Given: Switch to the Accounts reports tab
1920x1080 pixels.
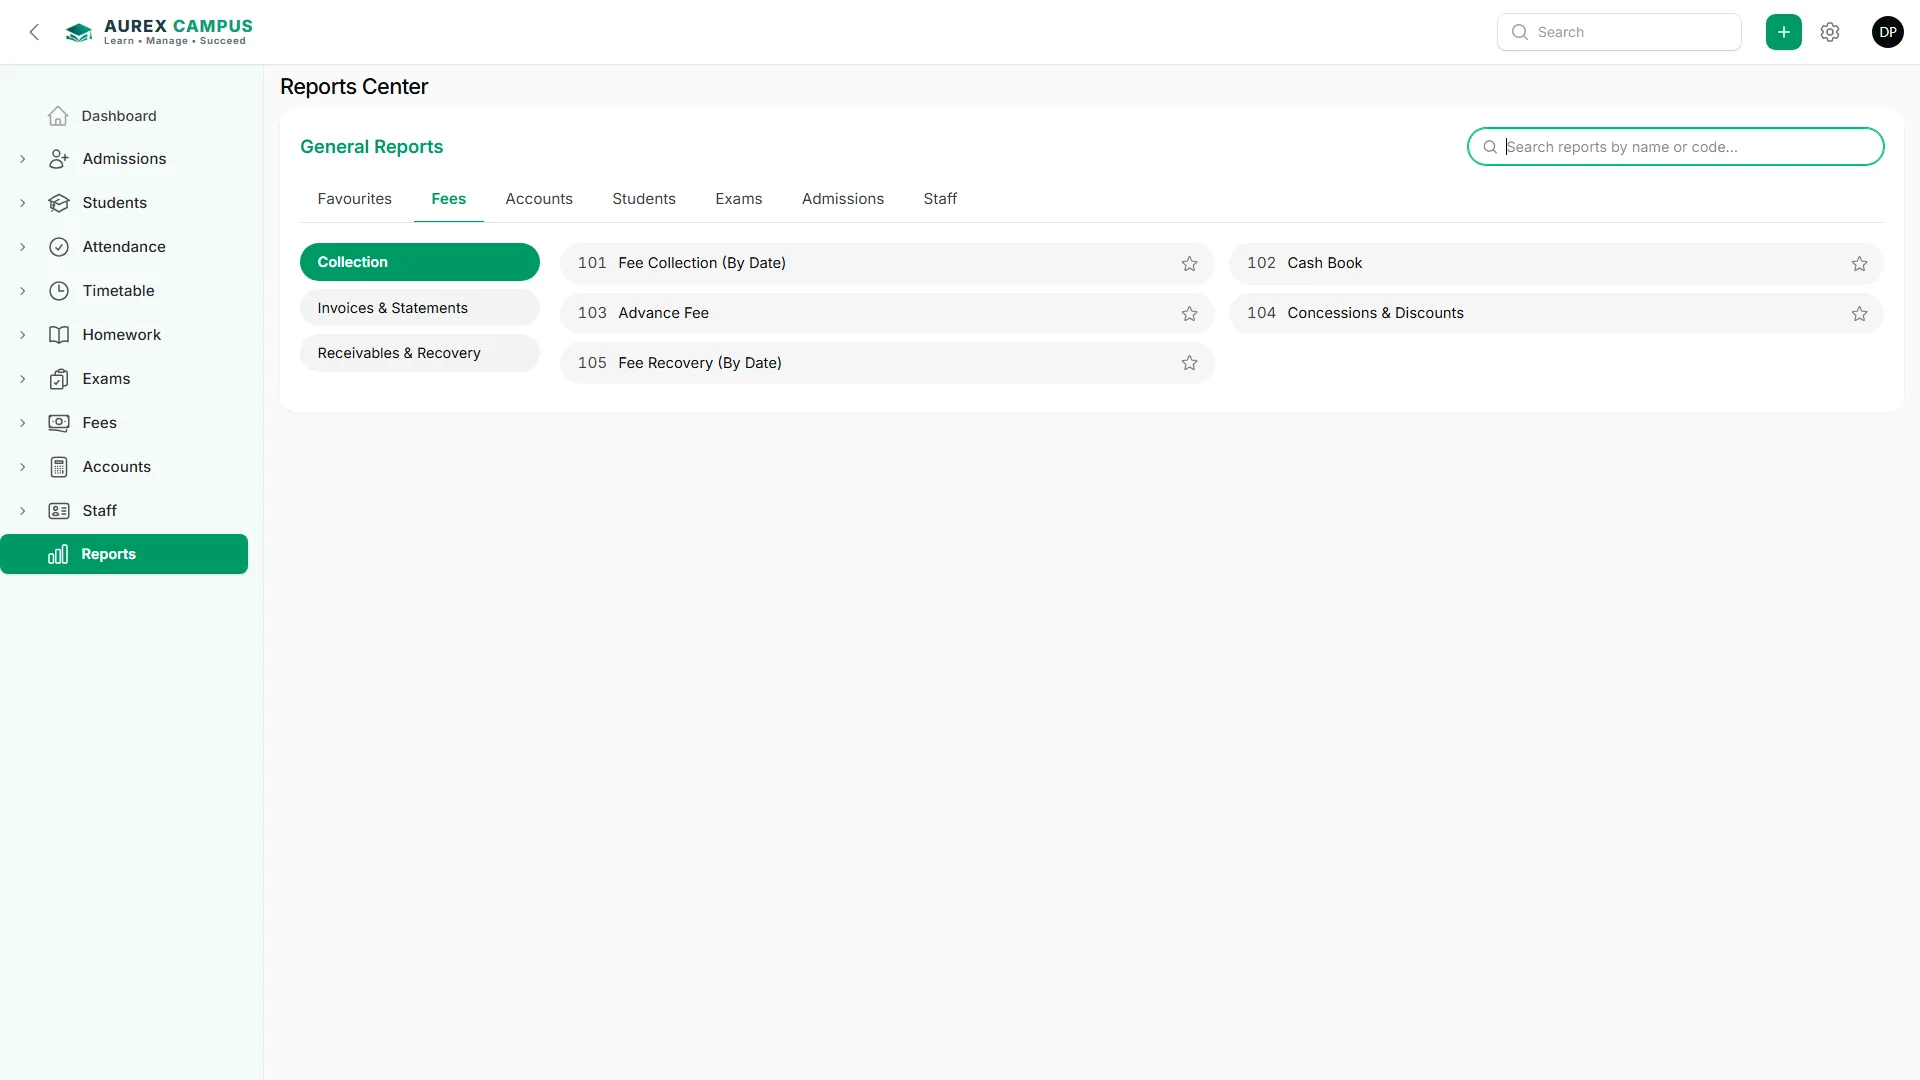Looking at the screenshot, I should pos(539,199).
